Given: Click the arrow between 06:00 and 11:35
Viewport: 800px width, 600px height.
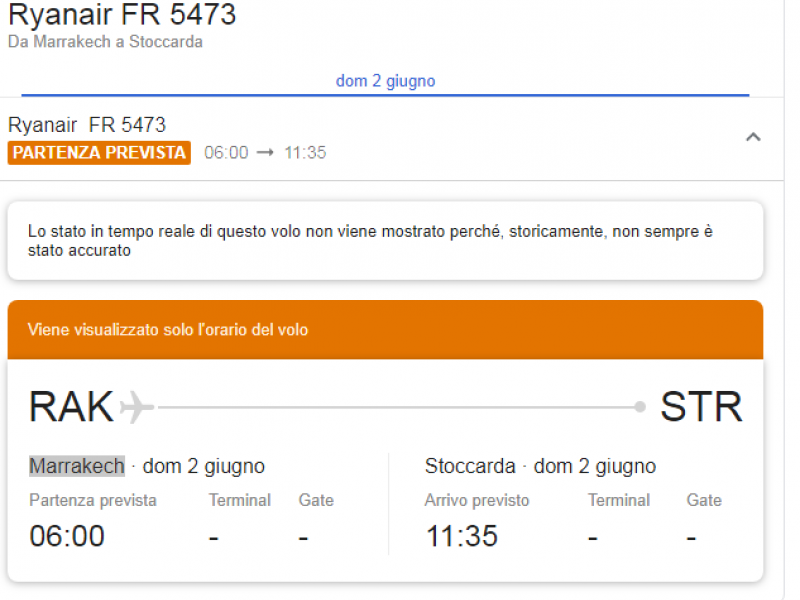Looking at the screenshot, I should click(x=265, y=153).
